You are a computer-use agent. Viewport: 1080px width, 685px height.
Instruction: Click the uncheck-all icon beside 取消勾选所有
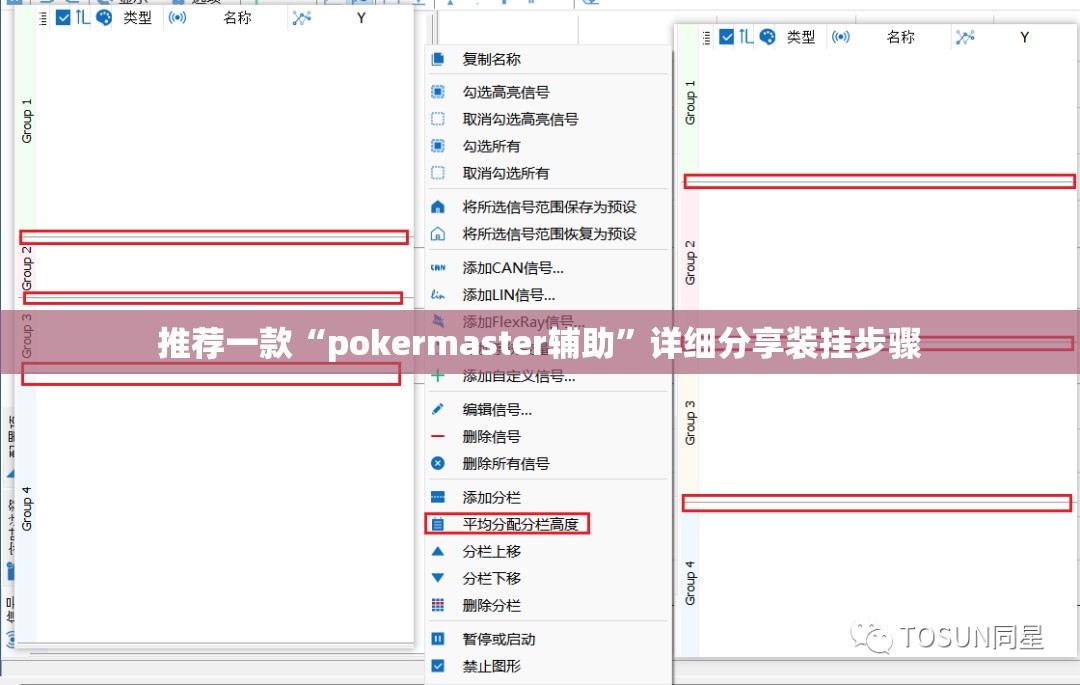point(437,173)
